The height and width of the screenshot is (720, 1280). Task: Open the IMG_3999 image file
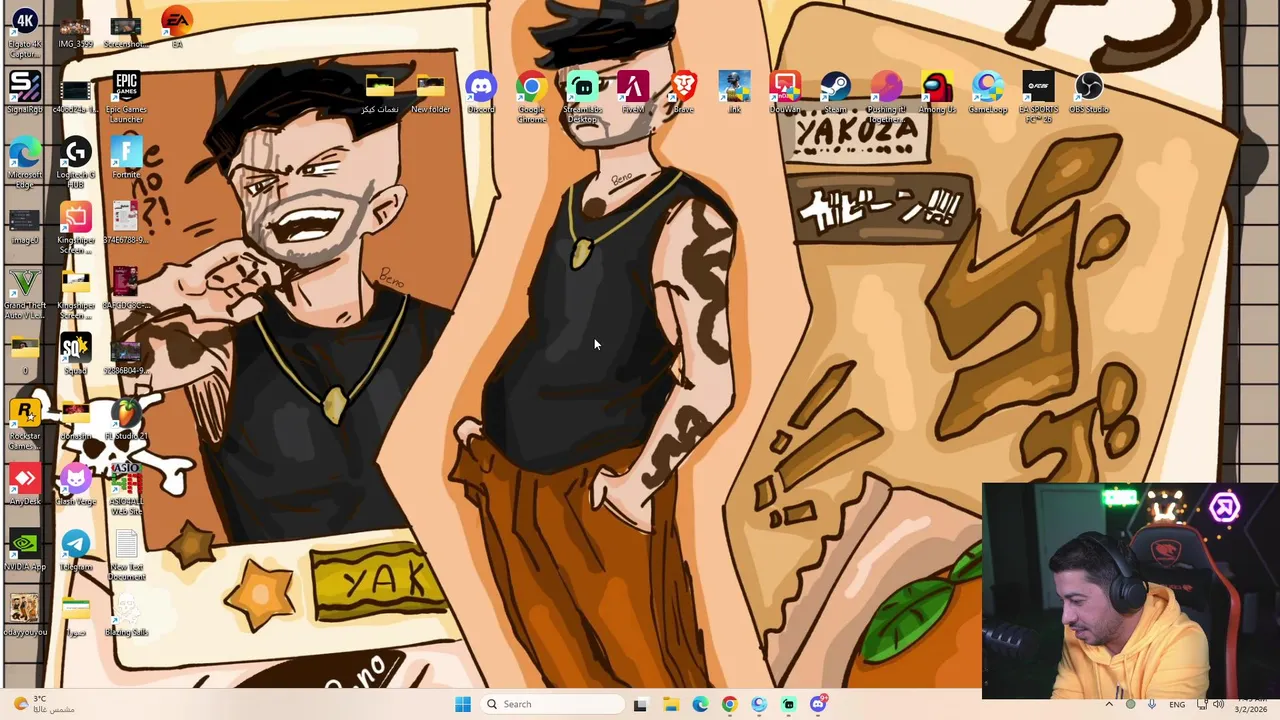[x=75, y=30]
